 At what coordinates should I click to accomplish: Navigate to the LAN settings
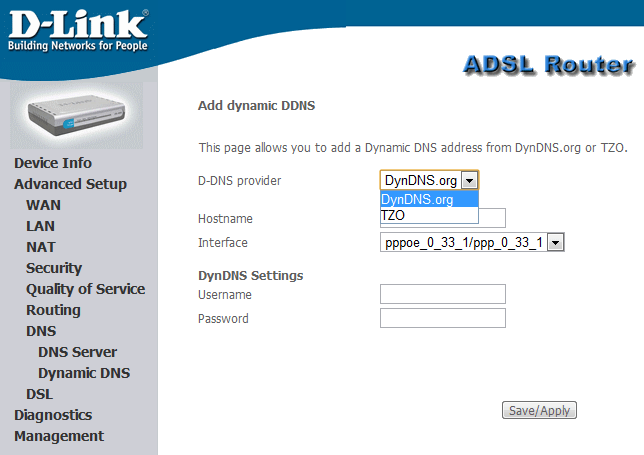(x=40, y=226)
